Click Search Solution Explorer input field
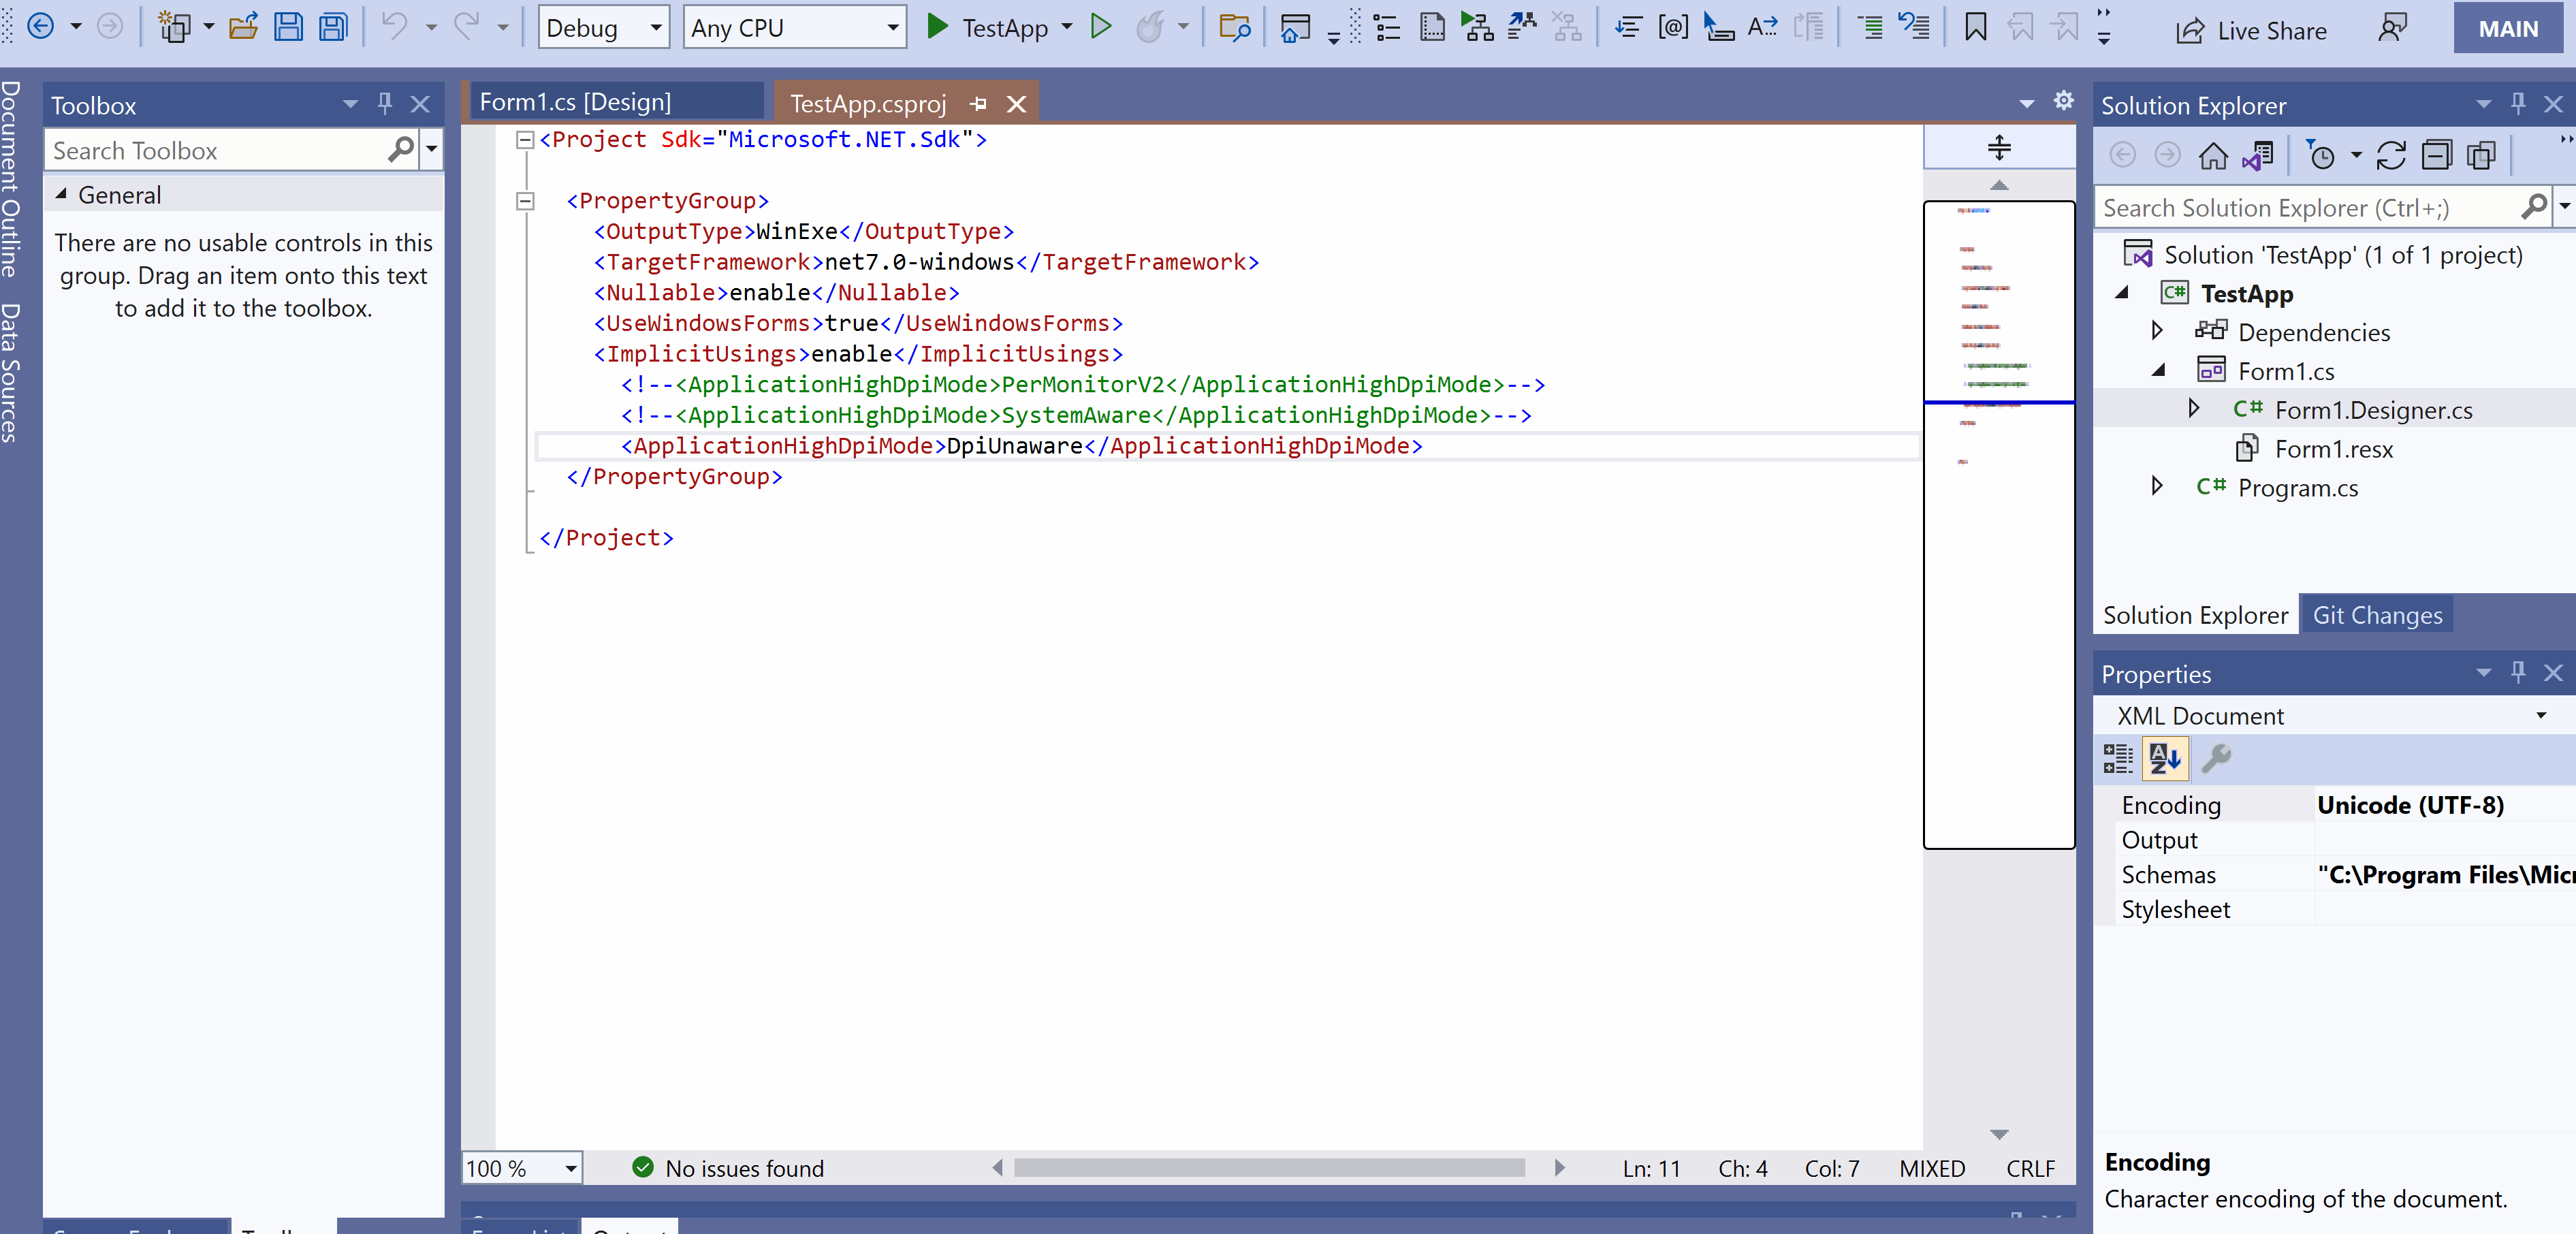Screen dimensions: 2576x1234 (2306, 207)
